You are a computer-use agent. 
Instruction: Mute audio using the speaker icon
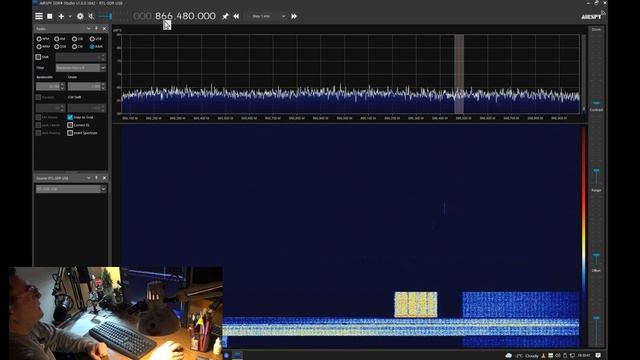coord(91,16)
